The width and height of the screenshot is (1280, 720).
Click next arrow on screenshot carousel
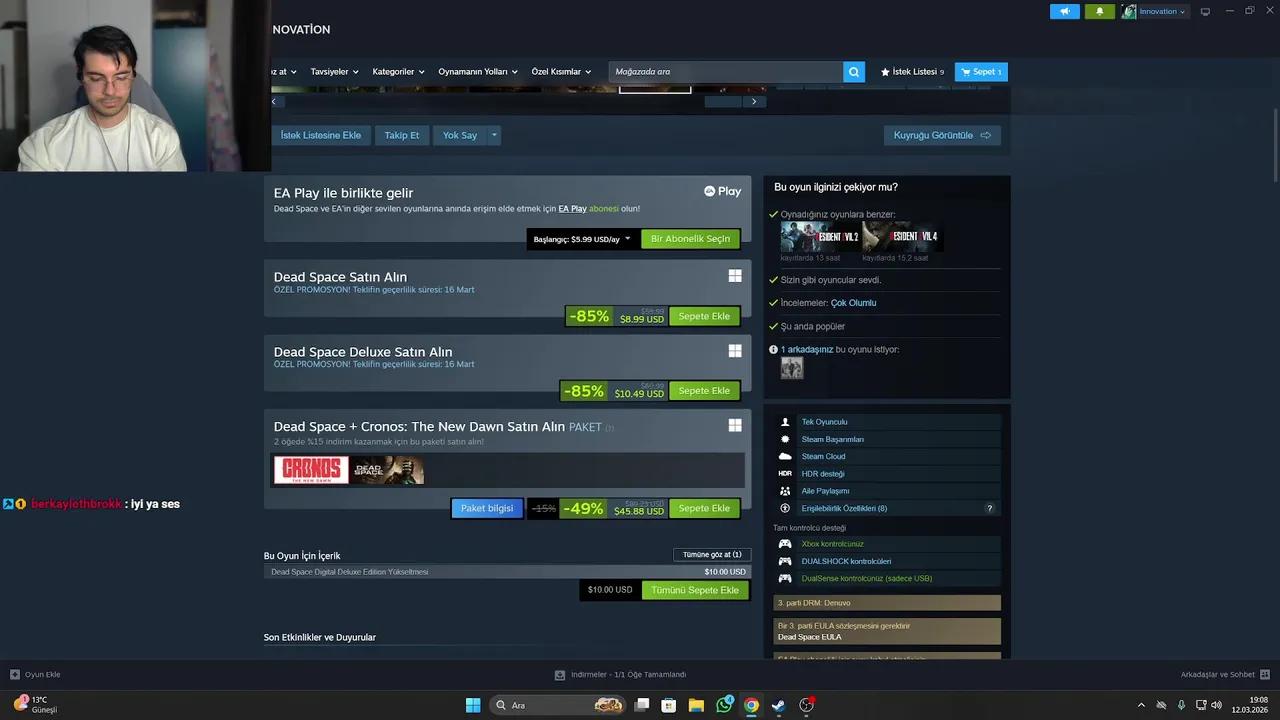pos(753,101)
